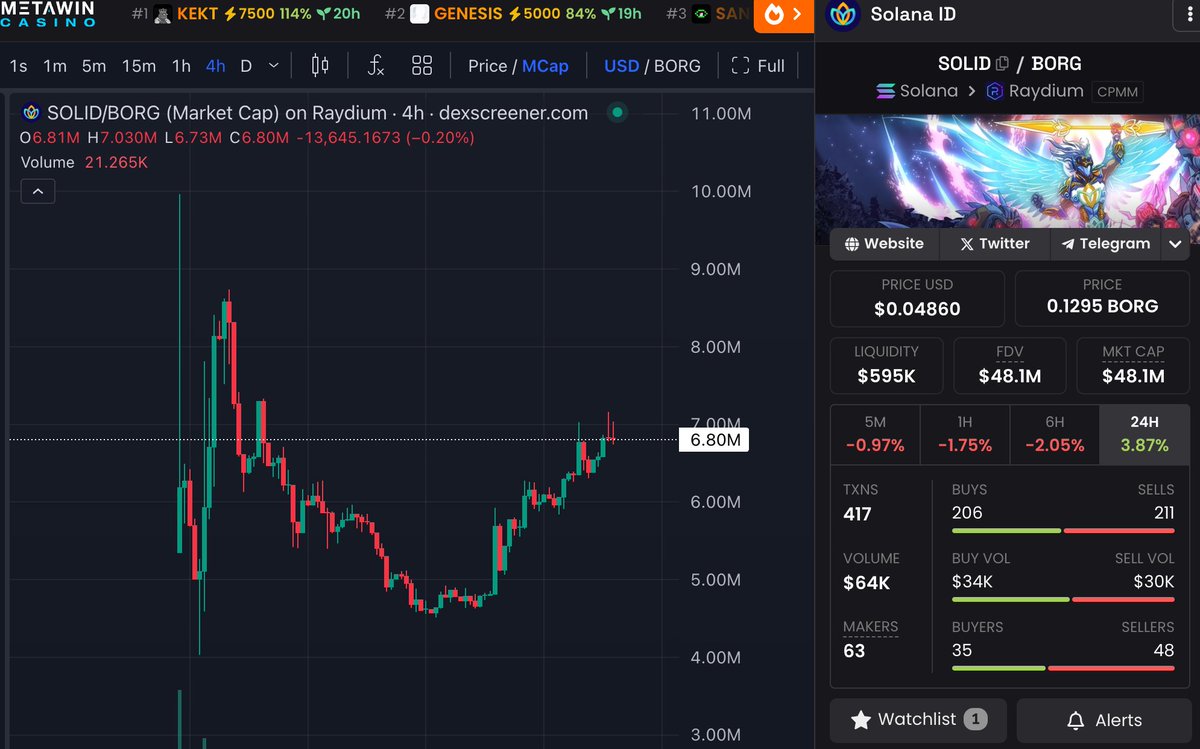Click the Metawin Casino logo
The image size is (1200, 749).
pyautogui.click(x=48, y=15)
